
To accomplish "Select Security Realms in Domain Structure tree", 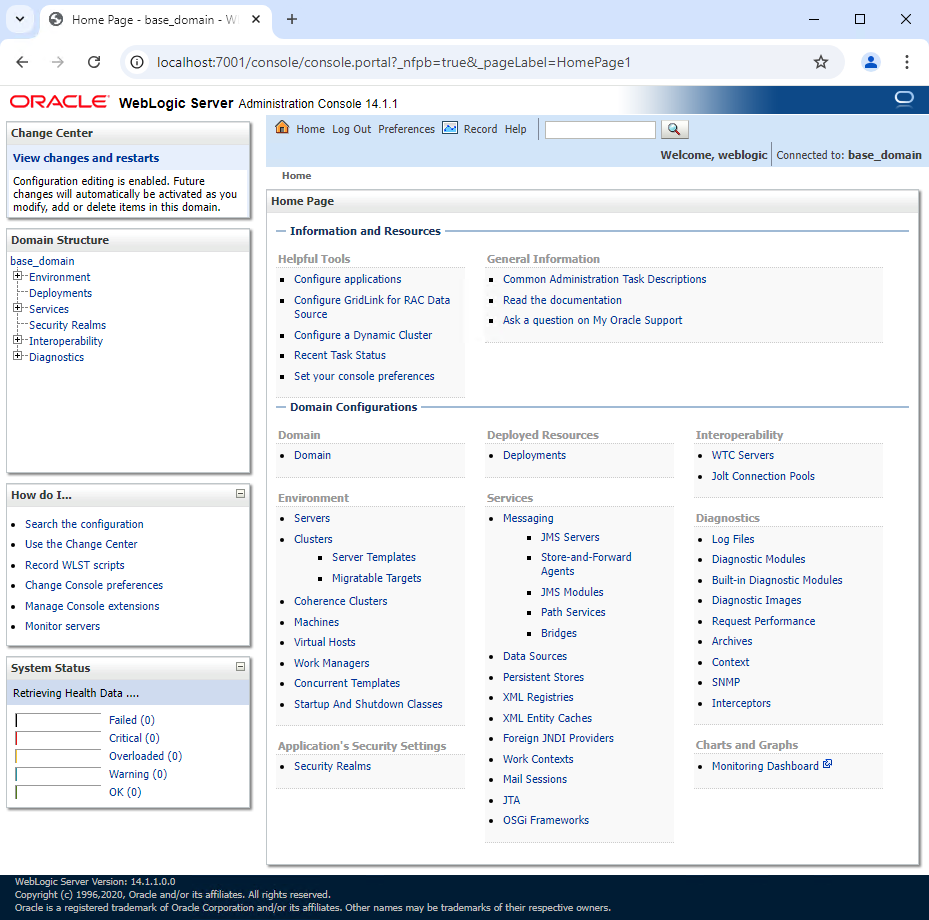I will [x=68, y=325].
